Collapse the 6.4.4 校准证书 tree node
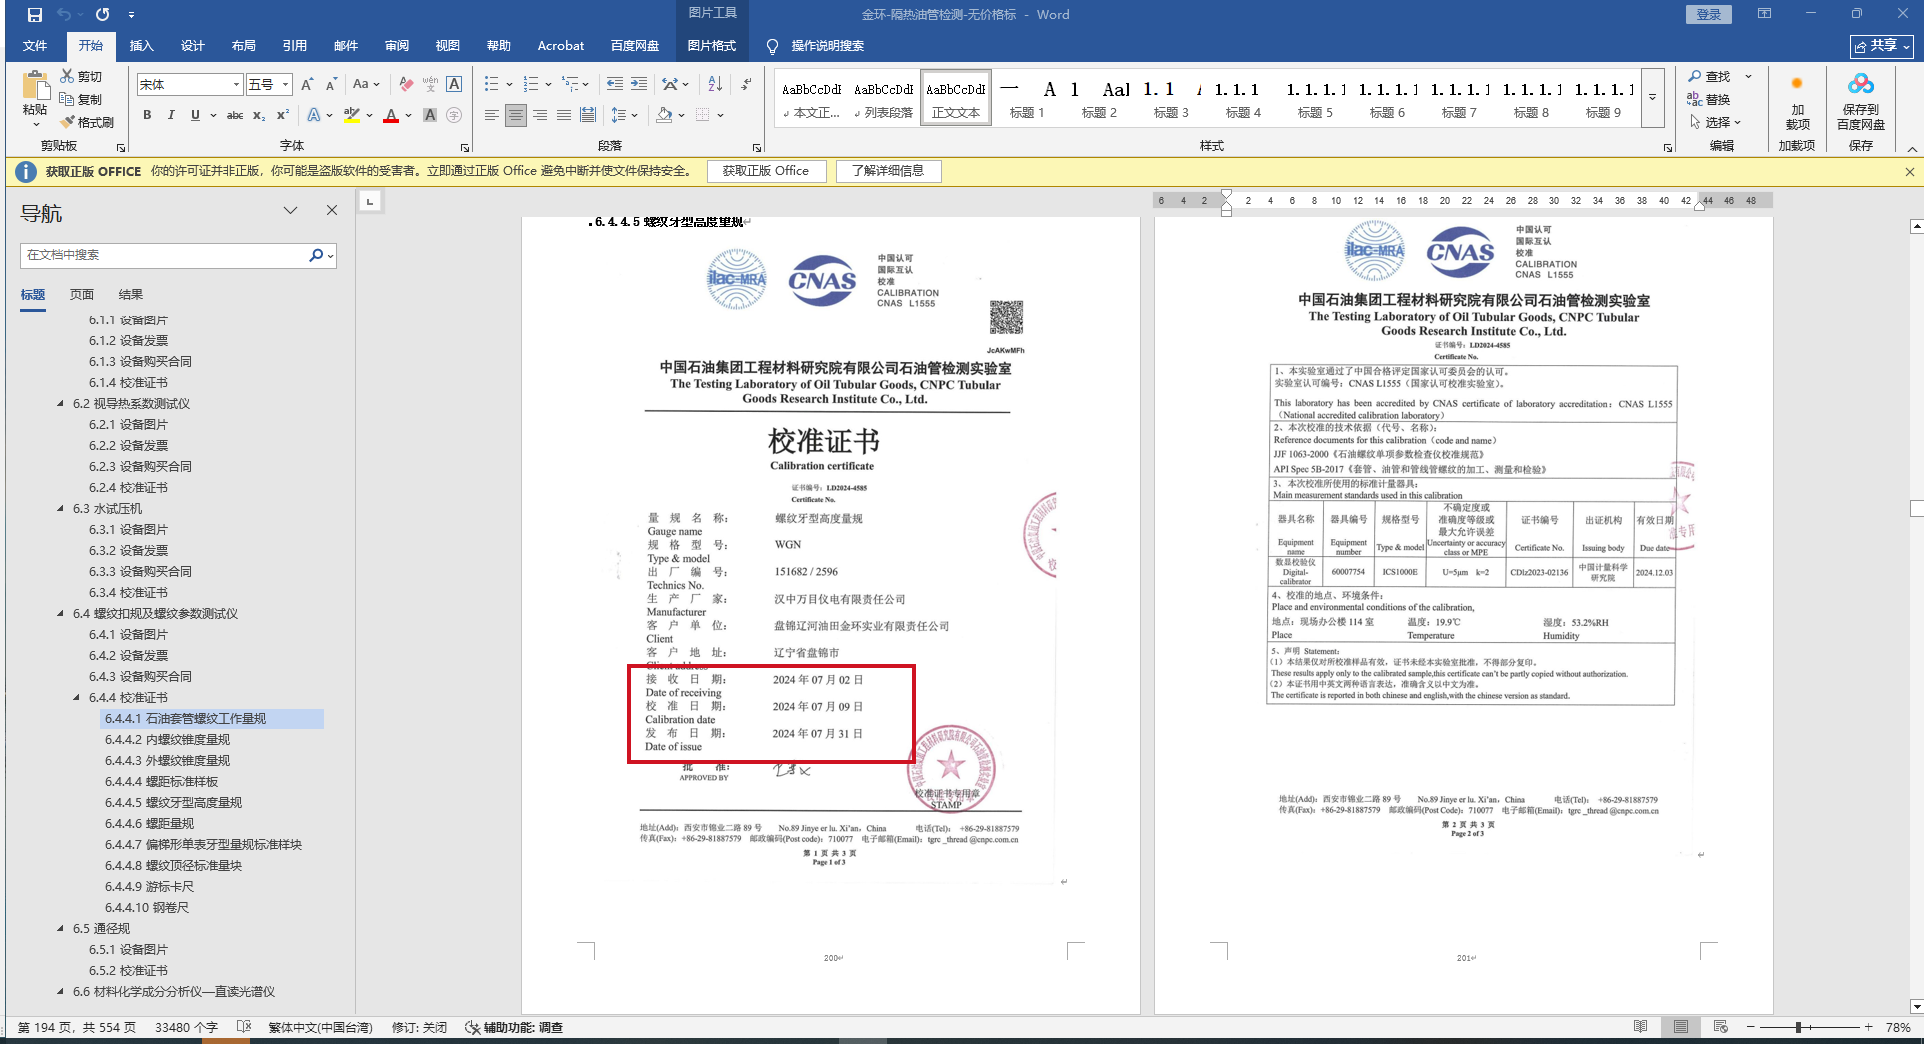Viewport: 1924px width, 1044px height. click(77, 698)
